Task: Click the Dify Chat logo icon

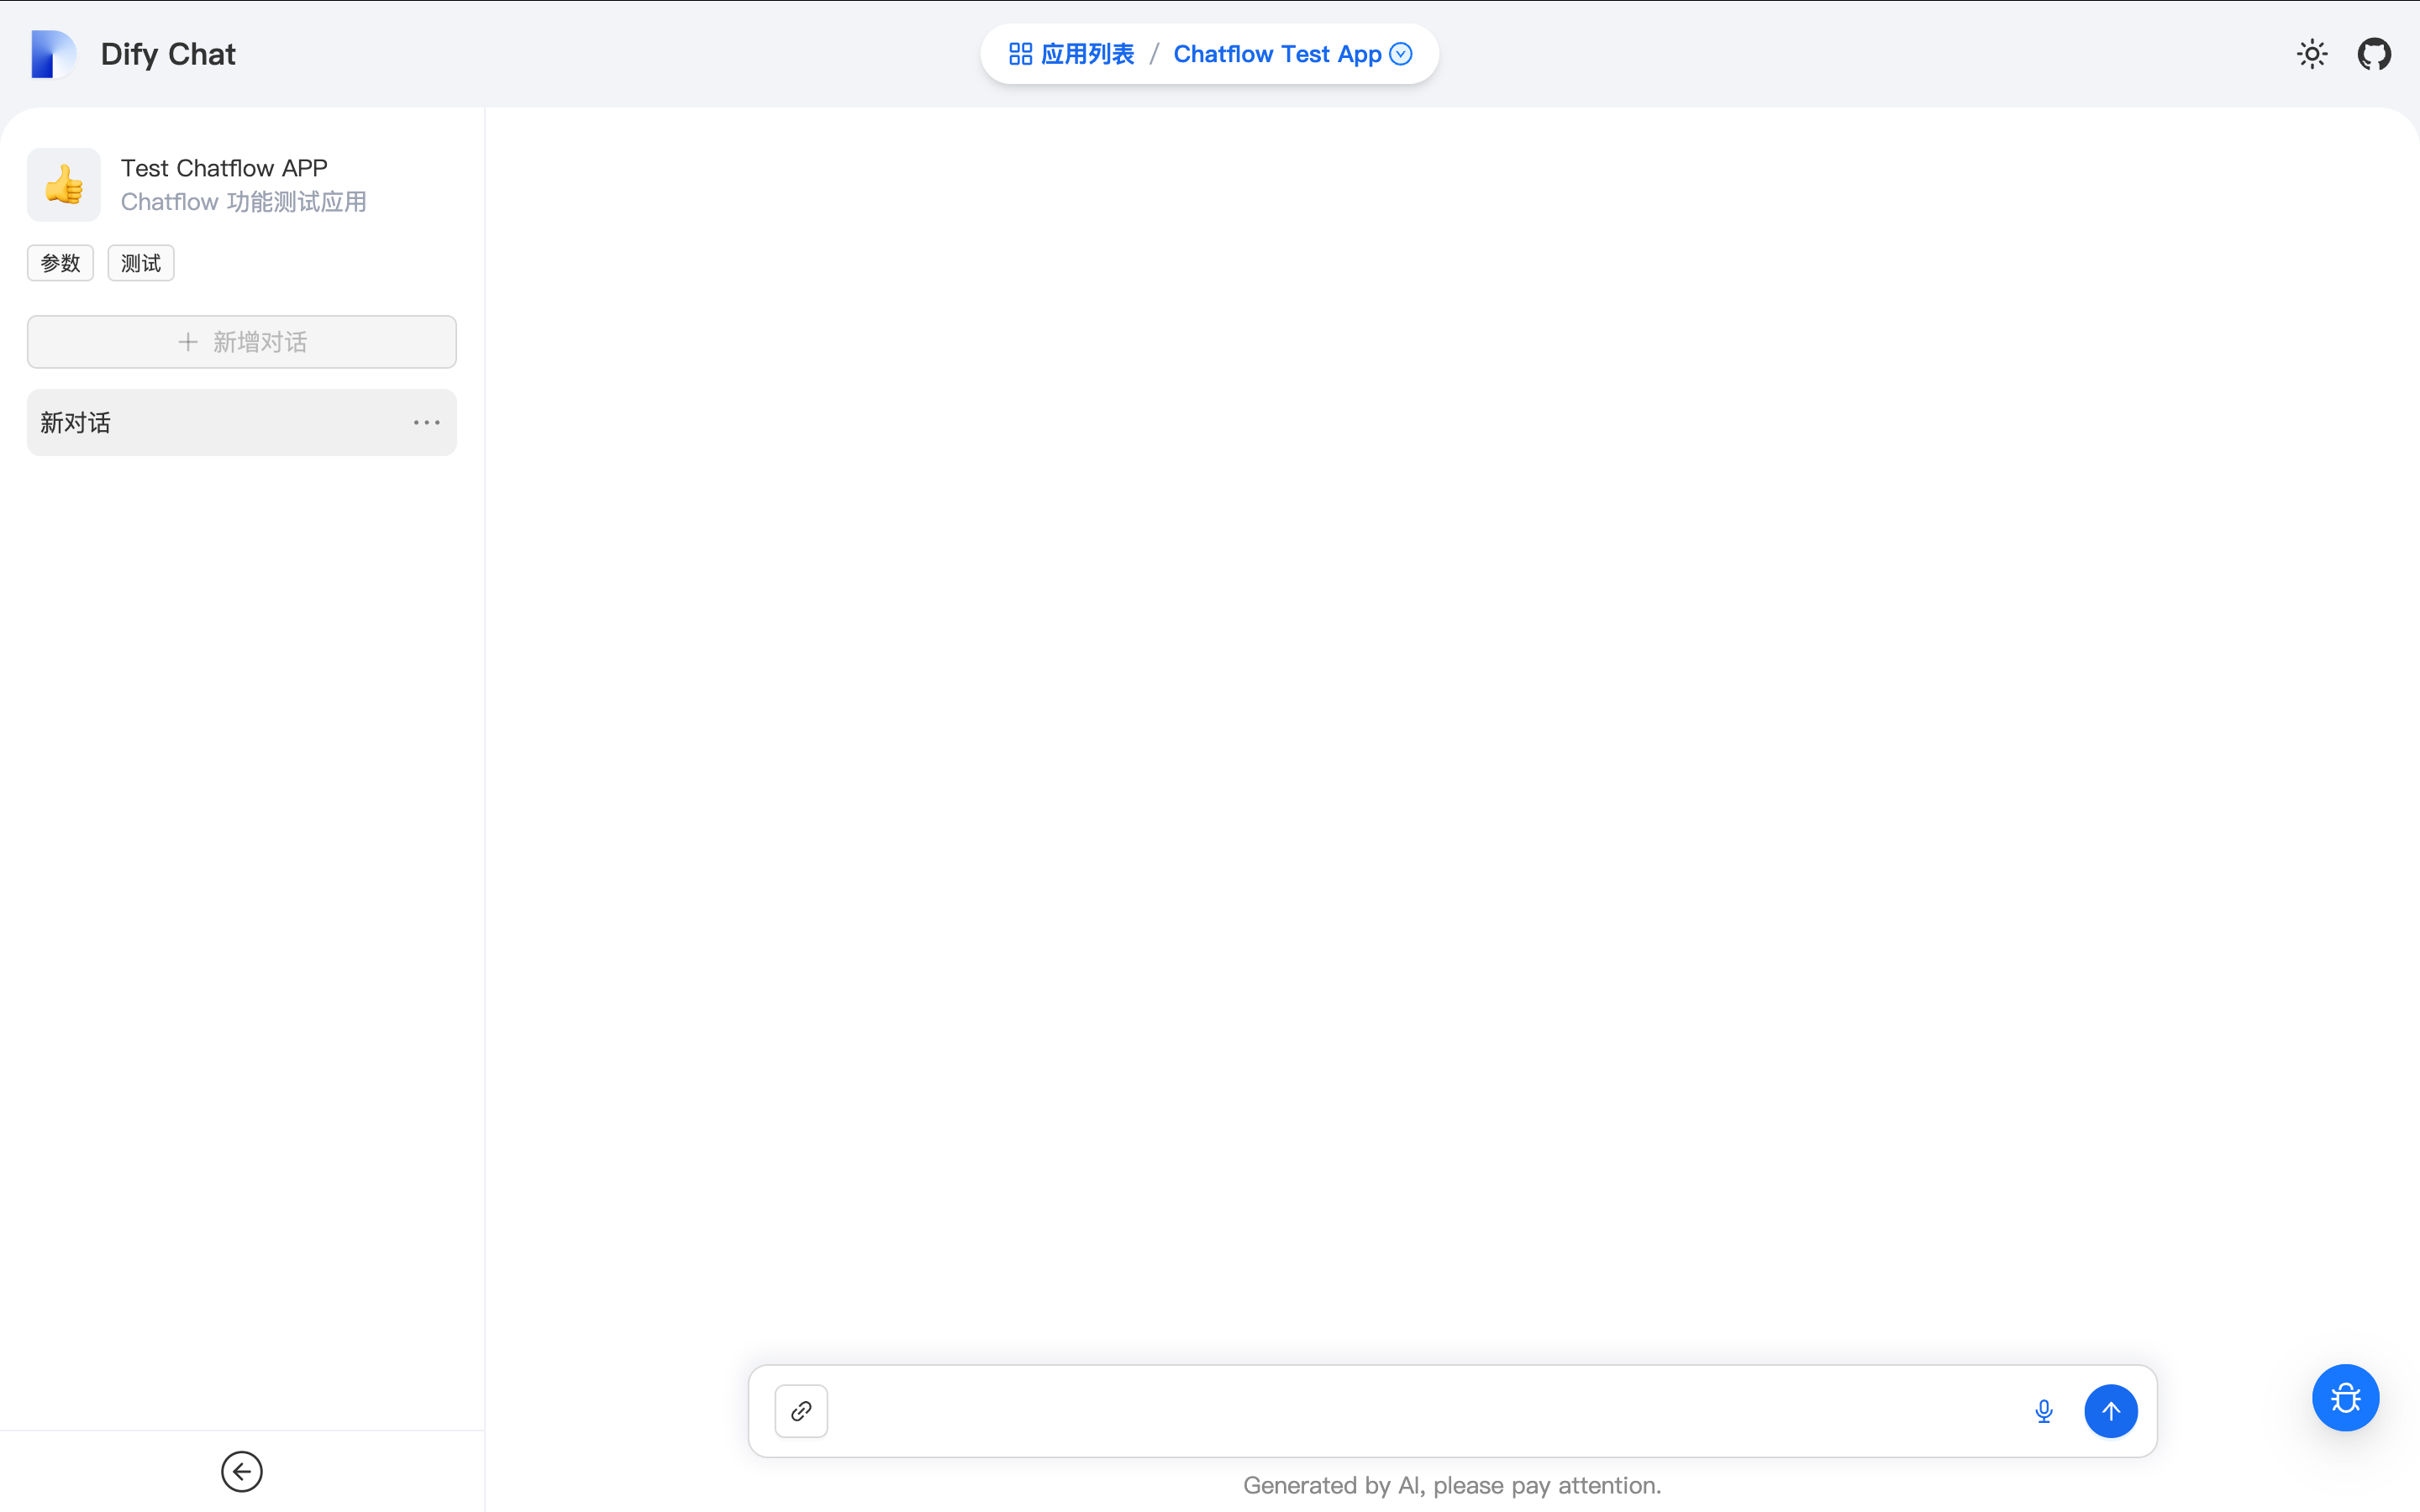Action: [x=52, y=54]
